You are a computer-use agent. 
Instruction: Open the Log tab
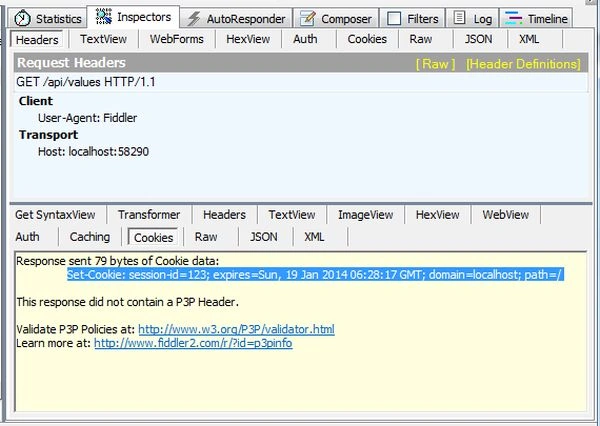[x=472, y=18]
